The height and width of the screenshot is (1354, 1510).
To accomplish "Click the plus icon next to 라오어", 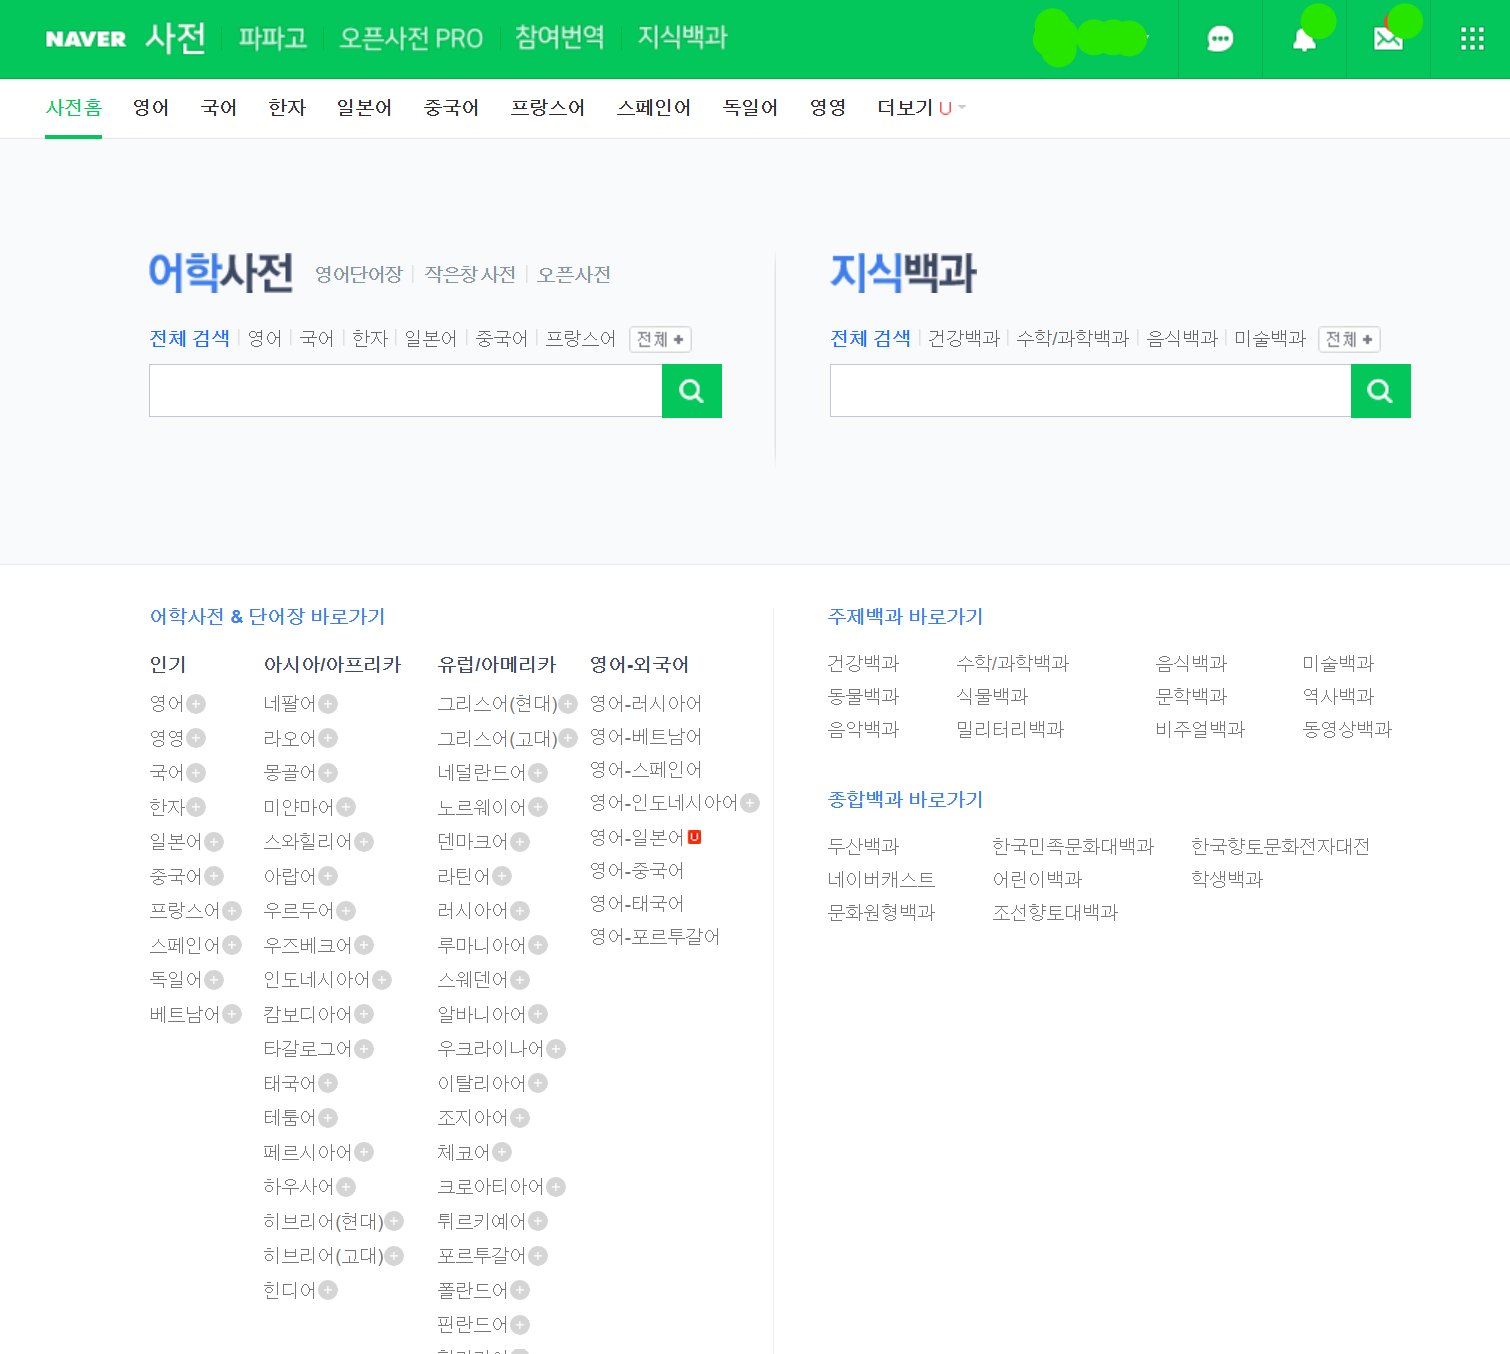I will [328, 738].
